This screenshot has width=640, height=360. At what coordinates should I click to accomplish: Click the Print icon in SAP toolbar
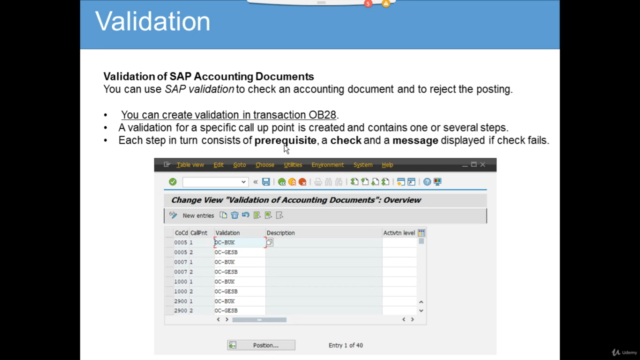pyautogui.click(x=318, y=182)
